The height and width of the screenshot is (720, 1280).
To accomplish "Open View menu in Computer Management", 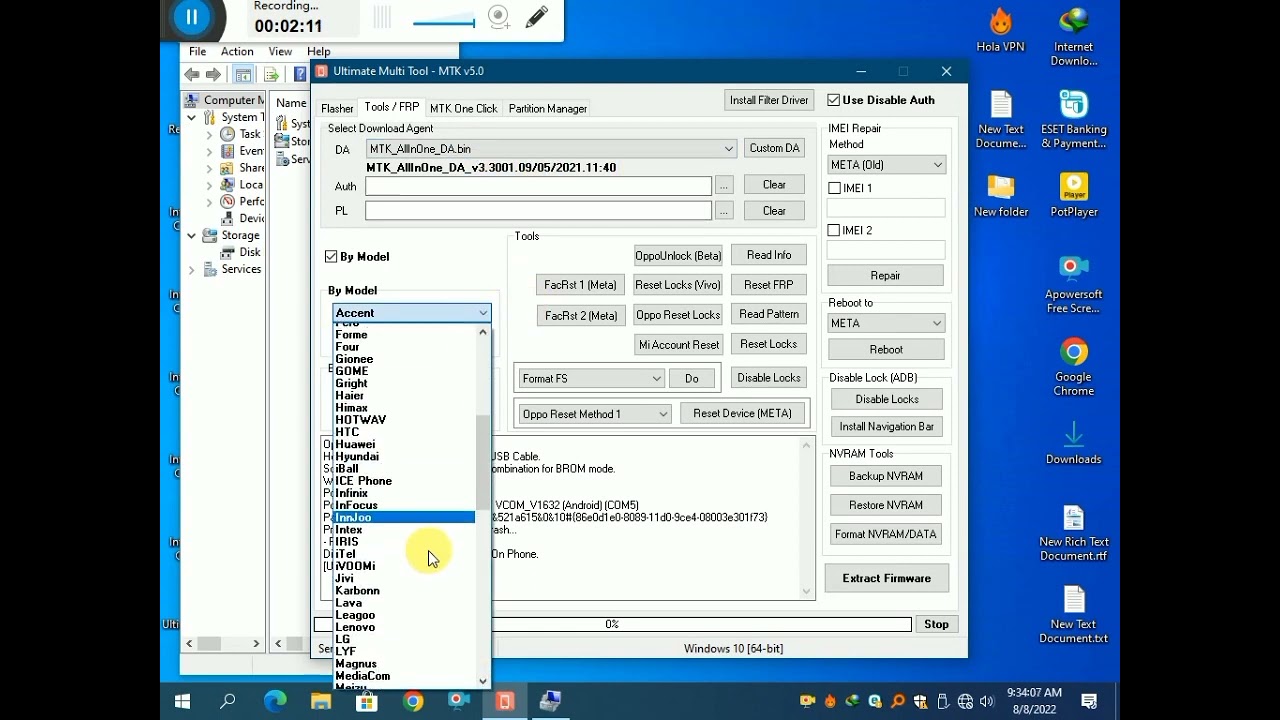I will tap(280, 52).
